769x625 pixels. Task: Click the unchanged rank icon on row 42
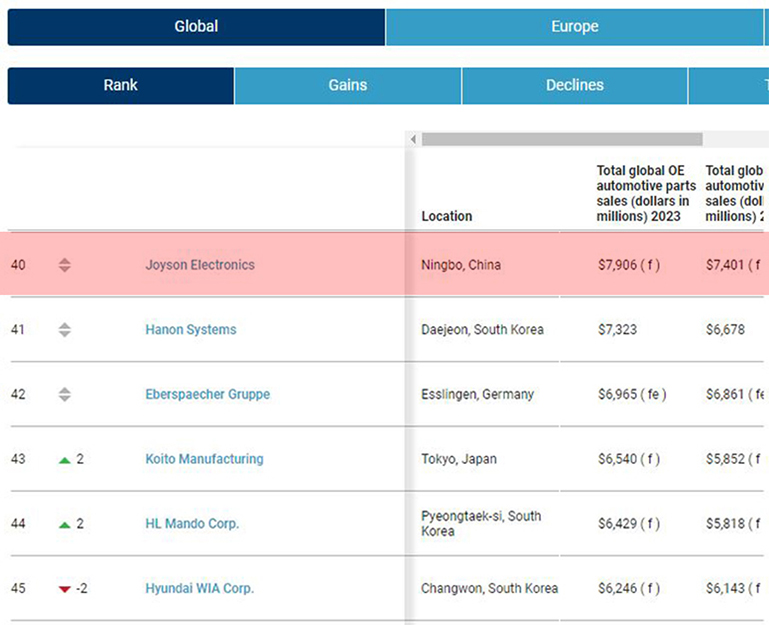point(65,394)
